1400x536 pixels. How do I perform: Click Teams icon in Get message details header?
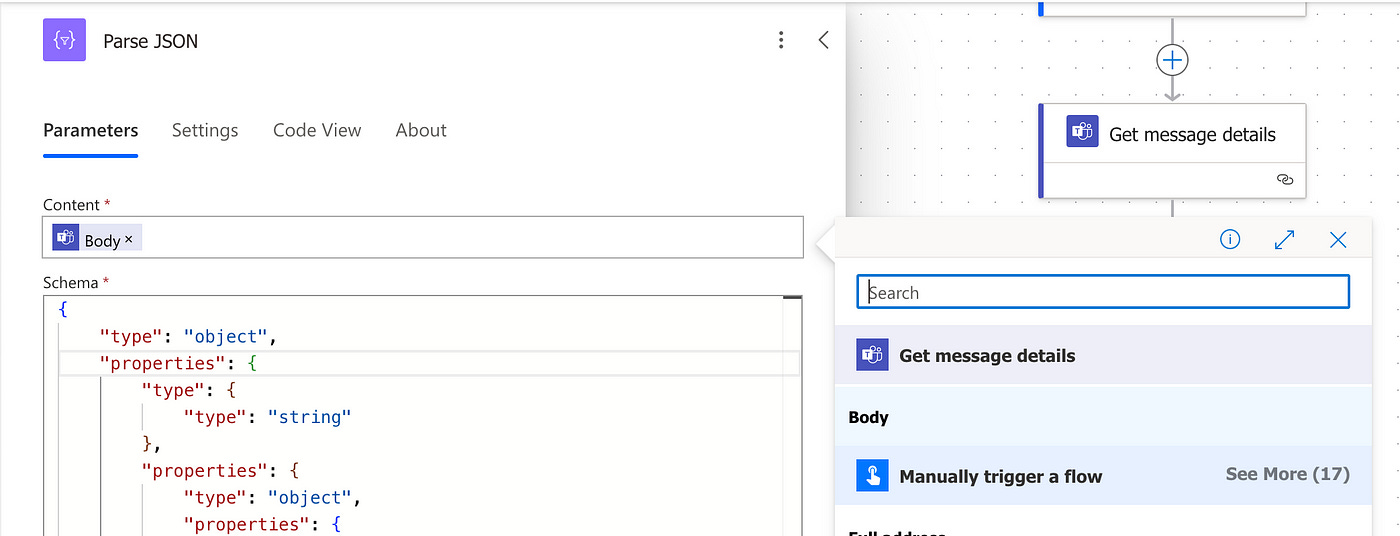tap(872, 355)
